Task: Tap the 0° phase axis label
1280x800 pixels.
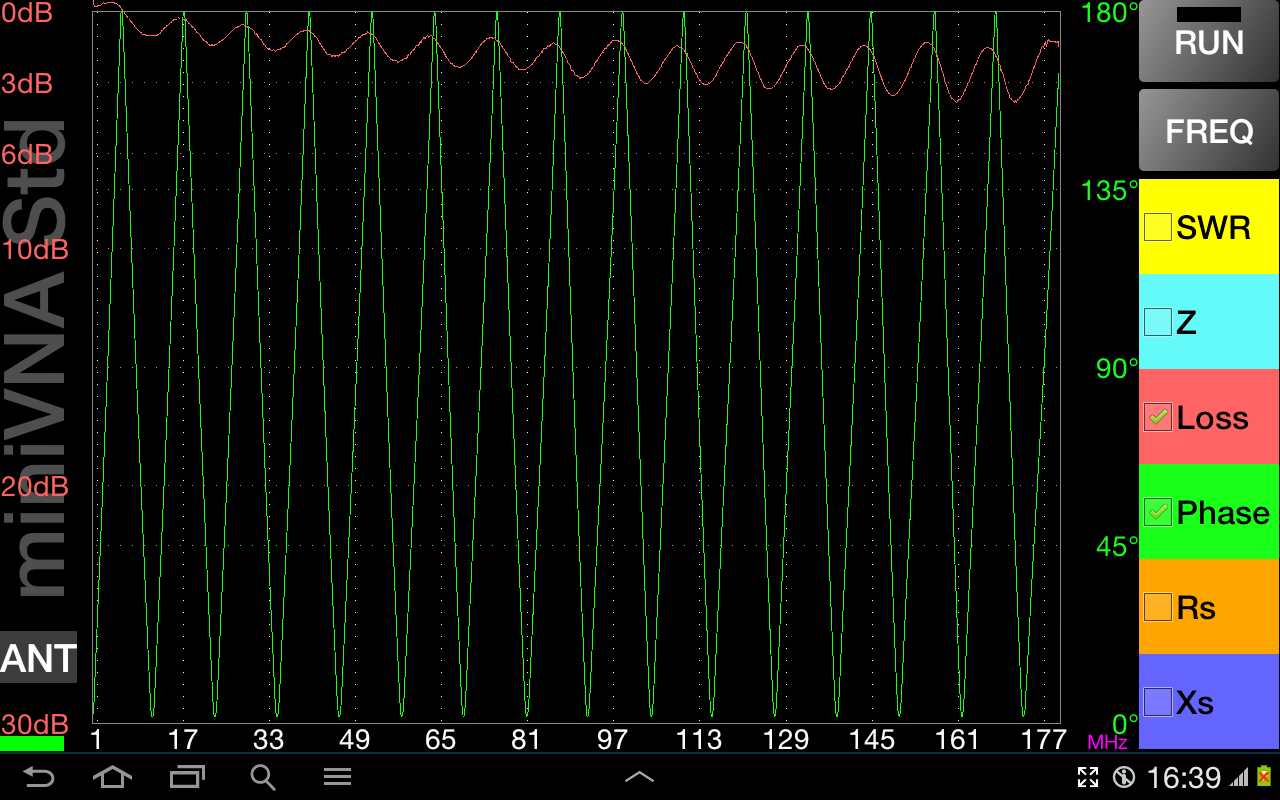Action: pyautogui.click(x=1125, y=723)
